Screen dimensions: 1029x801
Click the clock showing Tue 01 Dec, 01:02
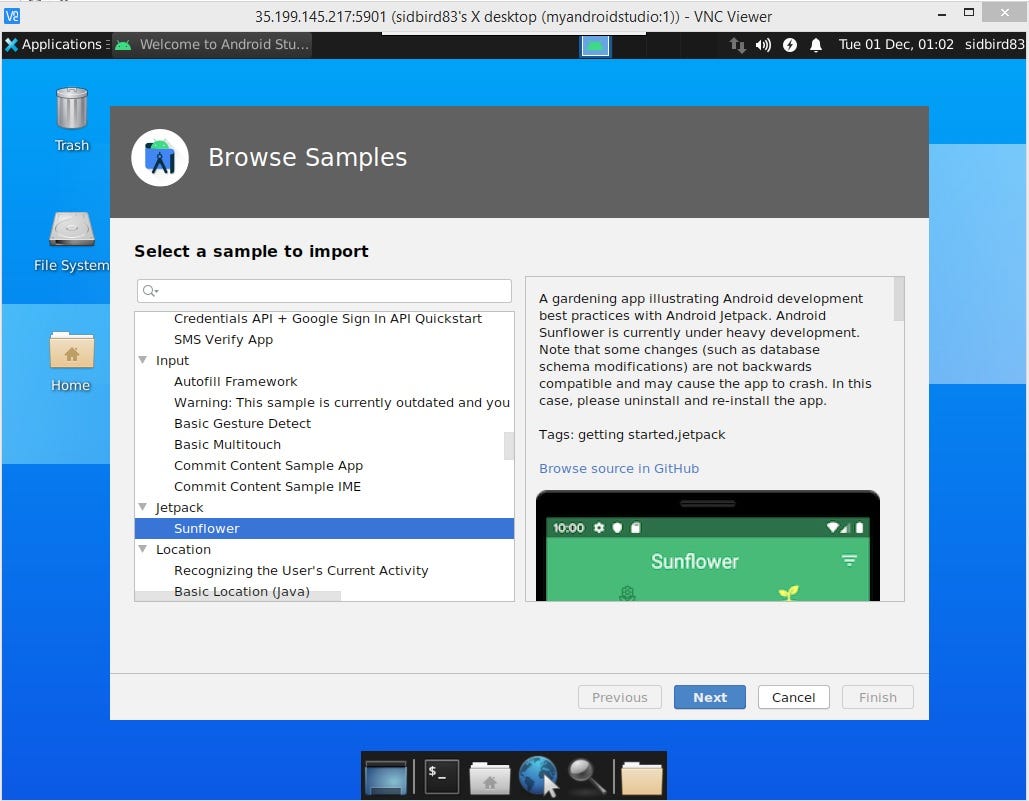896,45
